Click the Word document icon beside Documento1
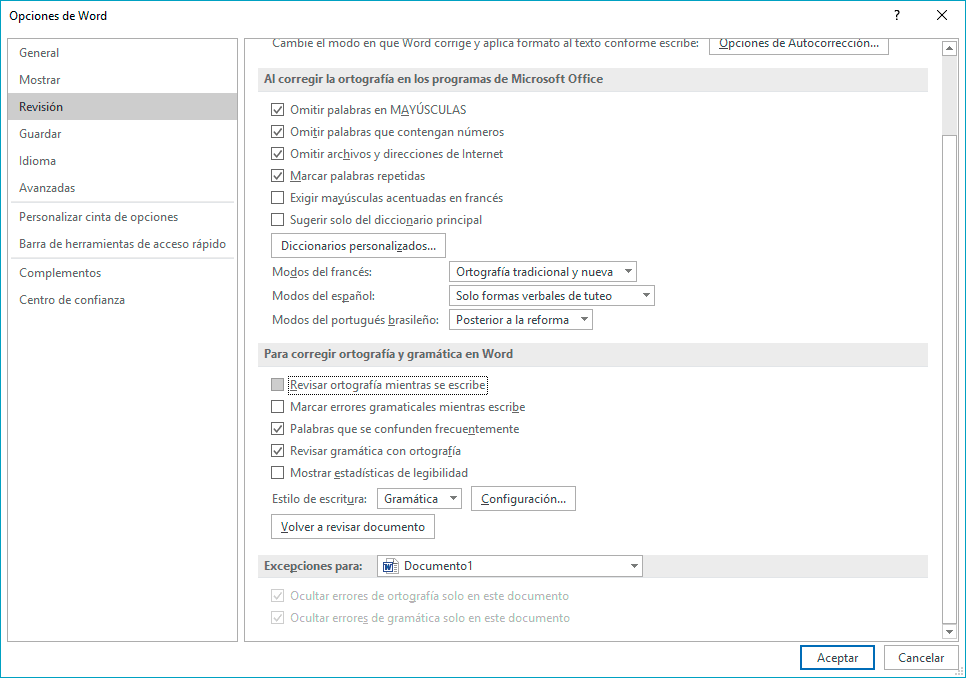The width and height of the screenshot is (966, 678). (390, 566)
